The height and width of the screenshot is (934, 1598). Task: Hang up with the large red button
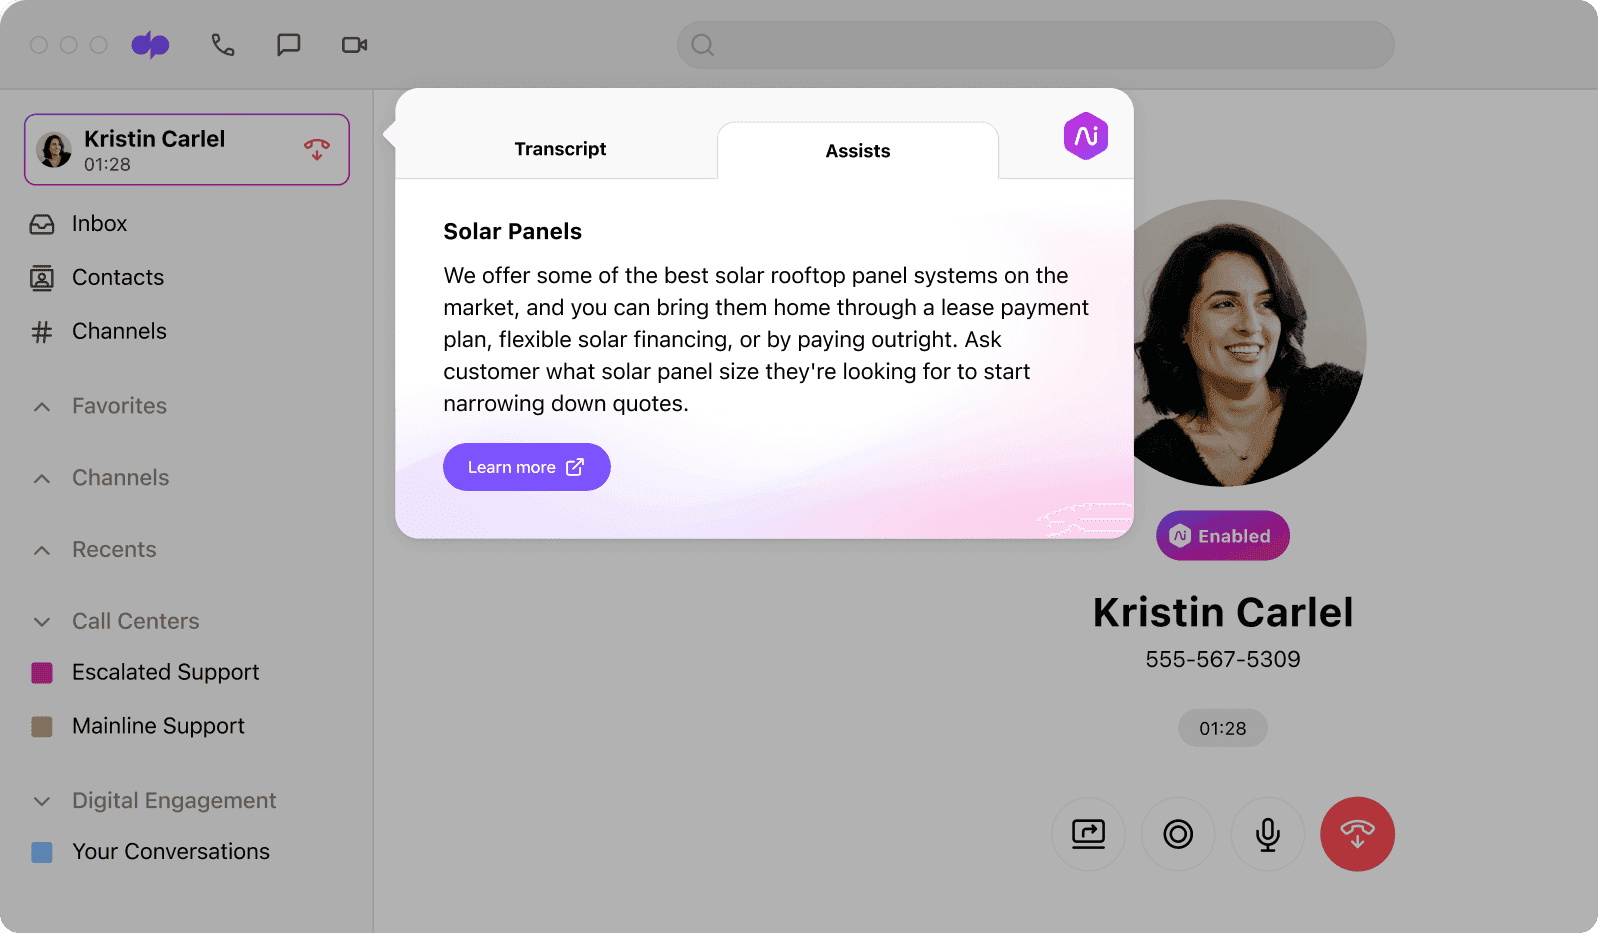[x=1357, y=834]
